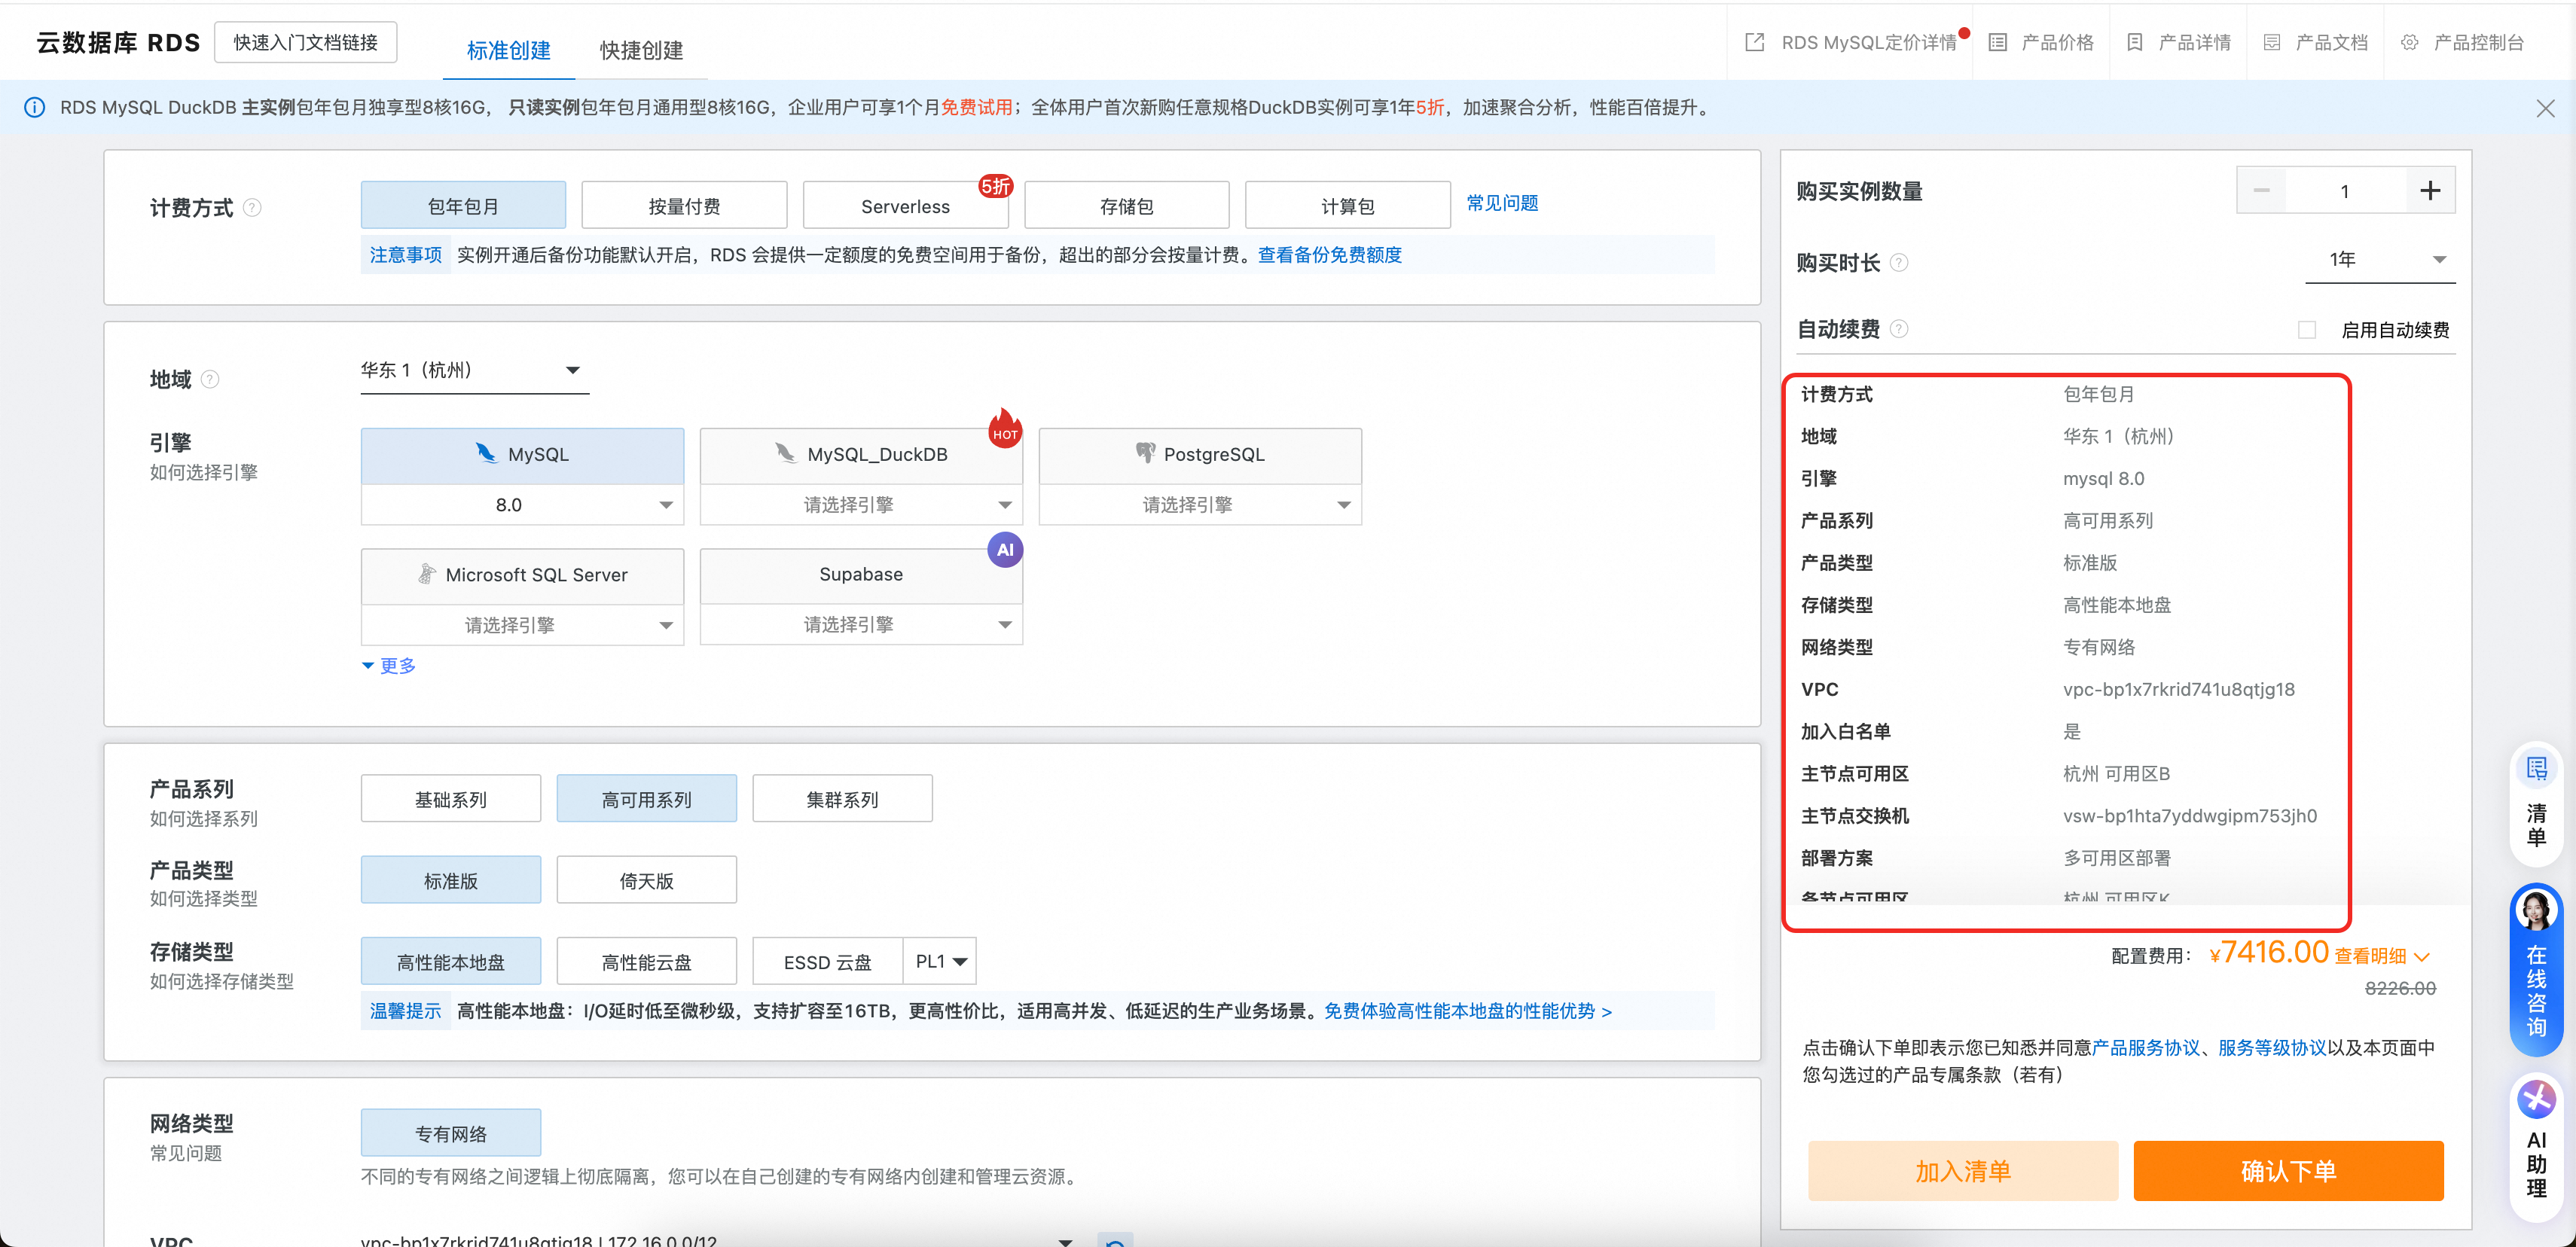Open 查看备份免费额度 link

tap(1330, 255)
